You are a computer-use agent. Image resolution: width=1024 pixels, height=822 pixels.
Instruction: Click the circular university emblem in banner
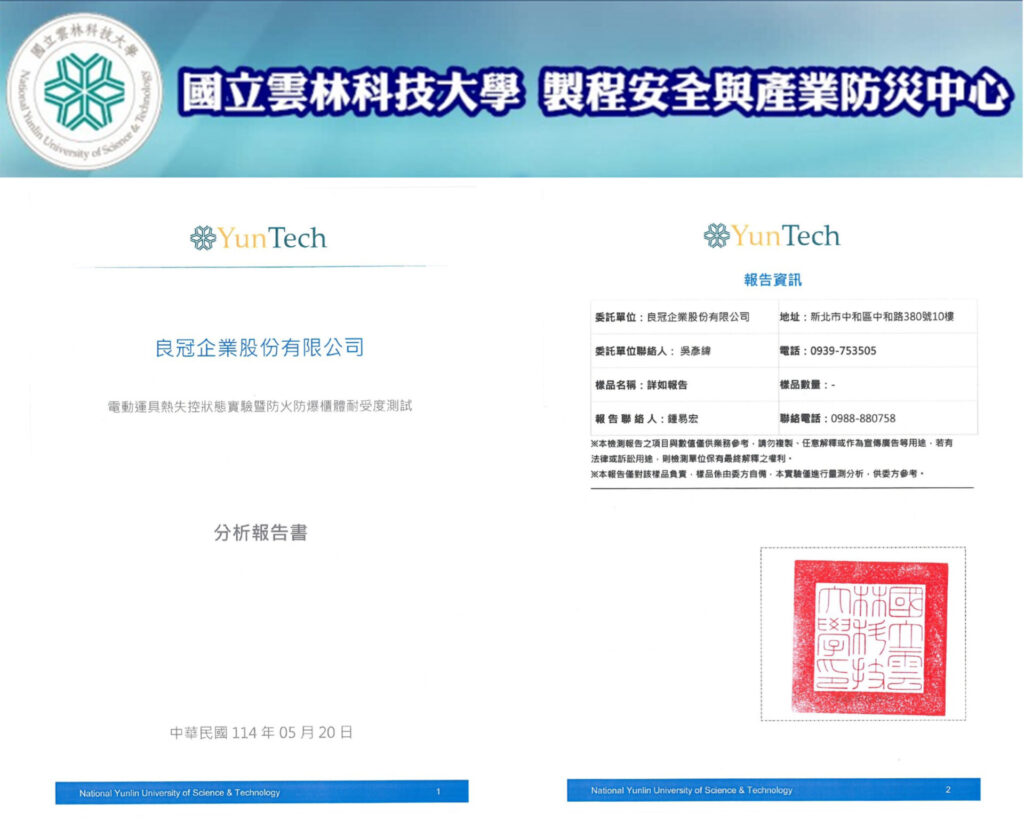84,91
